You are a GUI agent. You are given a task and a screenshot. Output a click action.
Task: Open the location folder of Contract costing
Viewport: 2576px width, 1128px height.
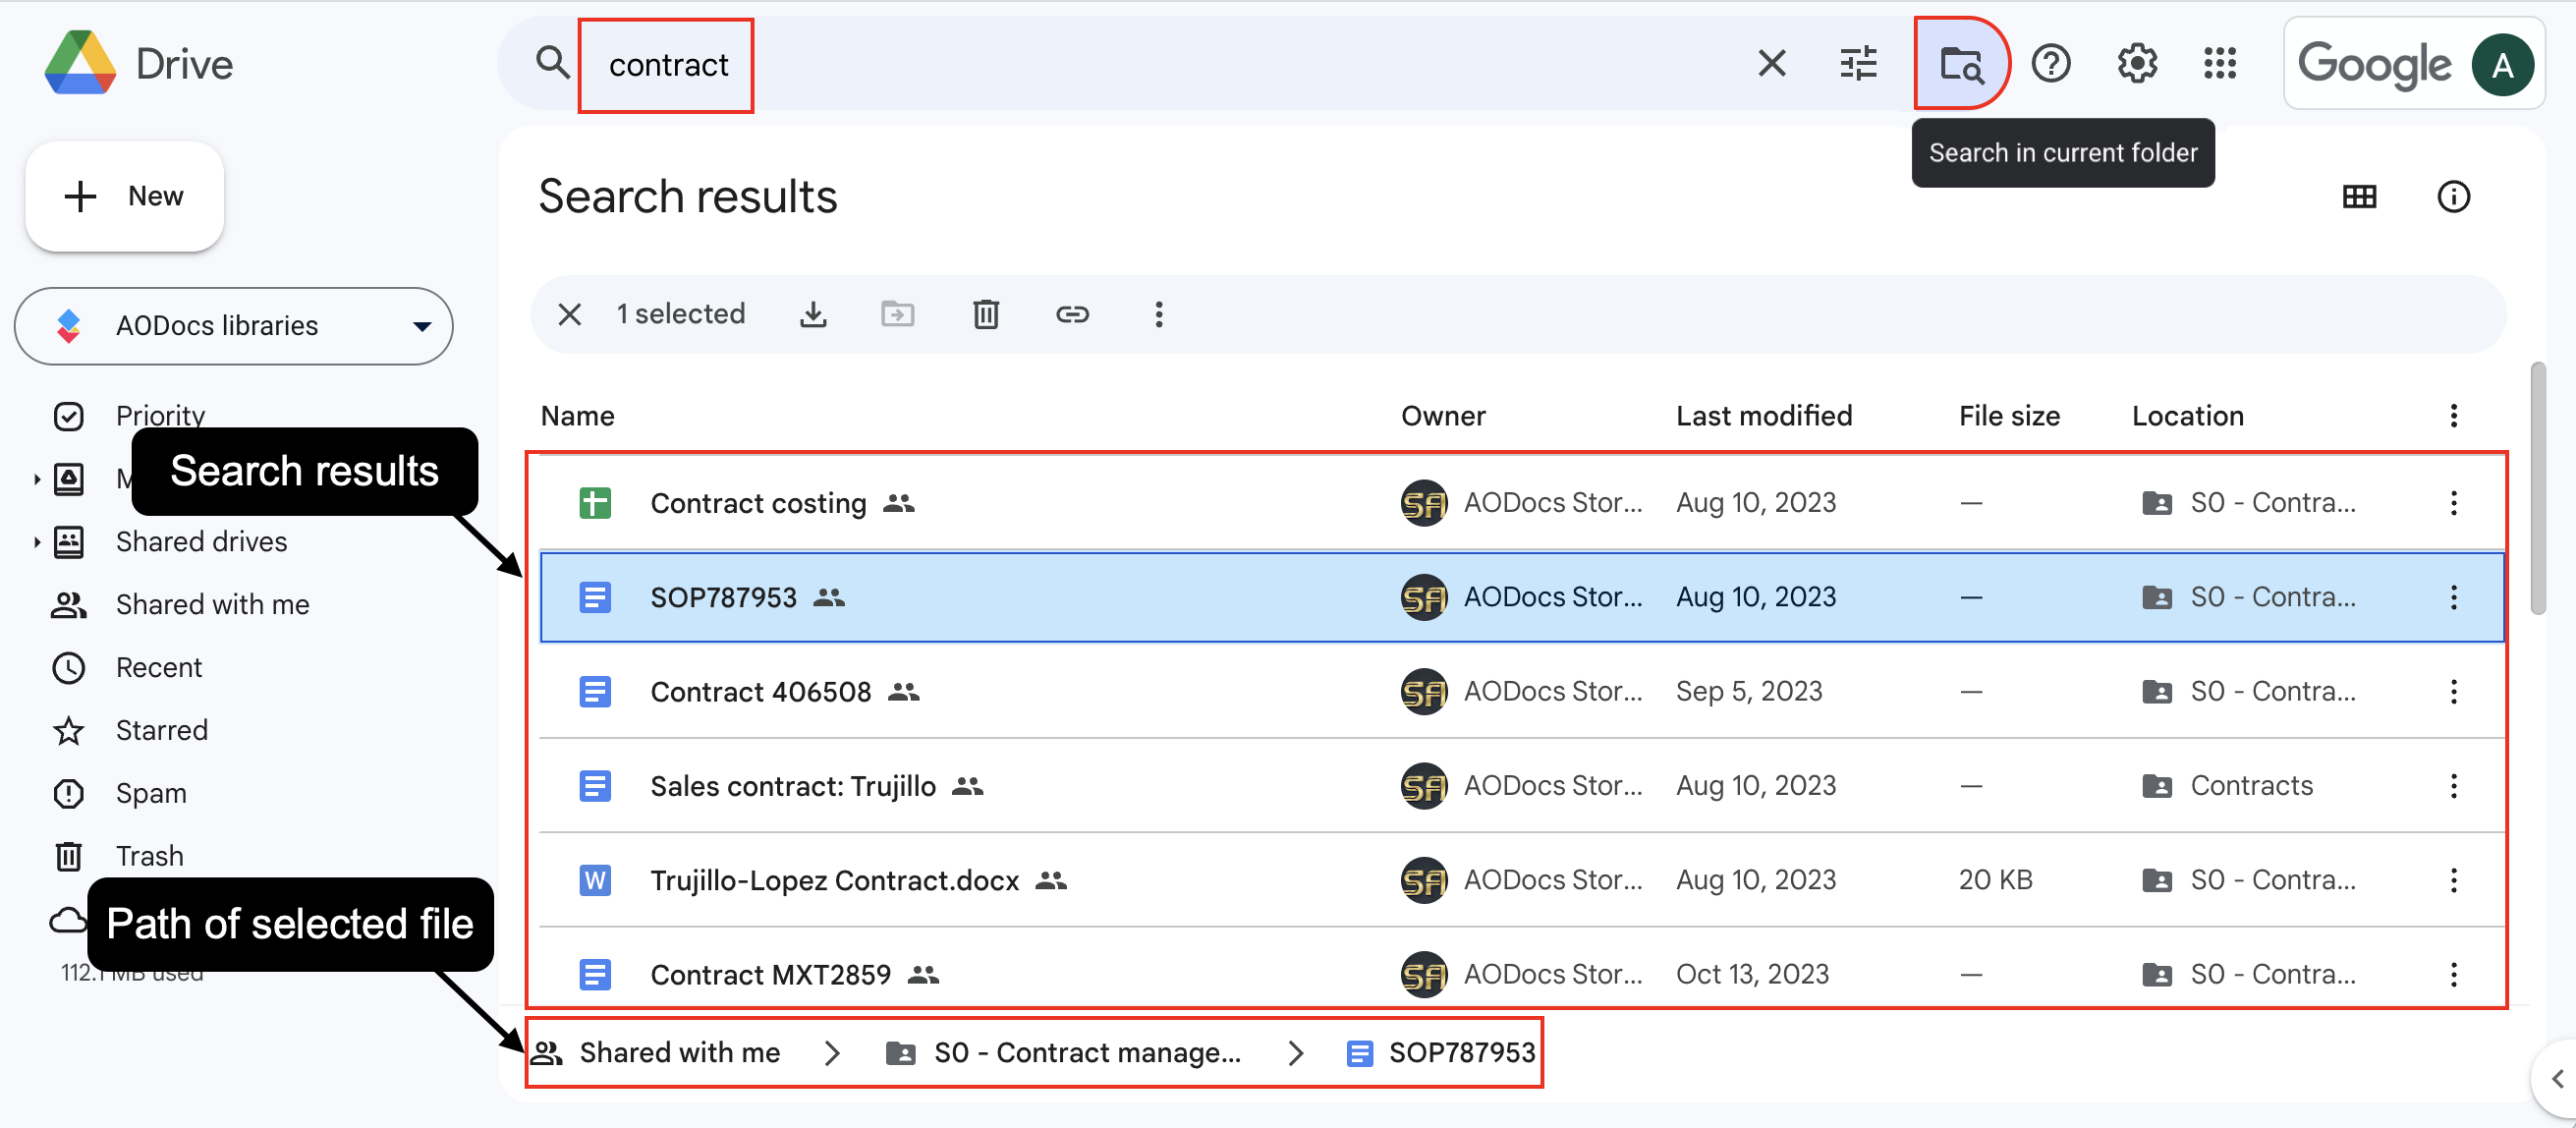2248,503
